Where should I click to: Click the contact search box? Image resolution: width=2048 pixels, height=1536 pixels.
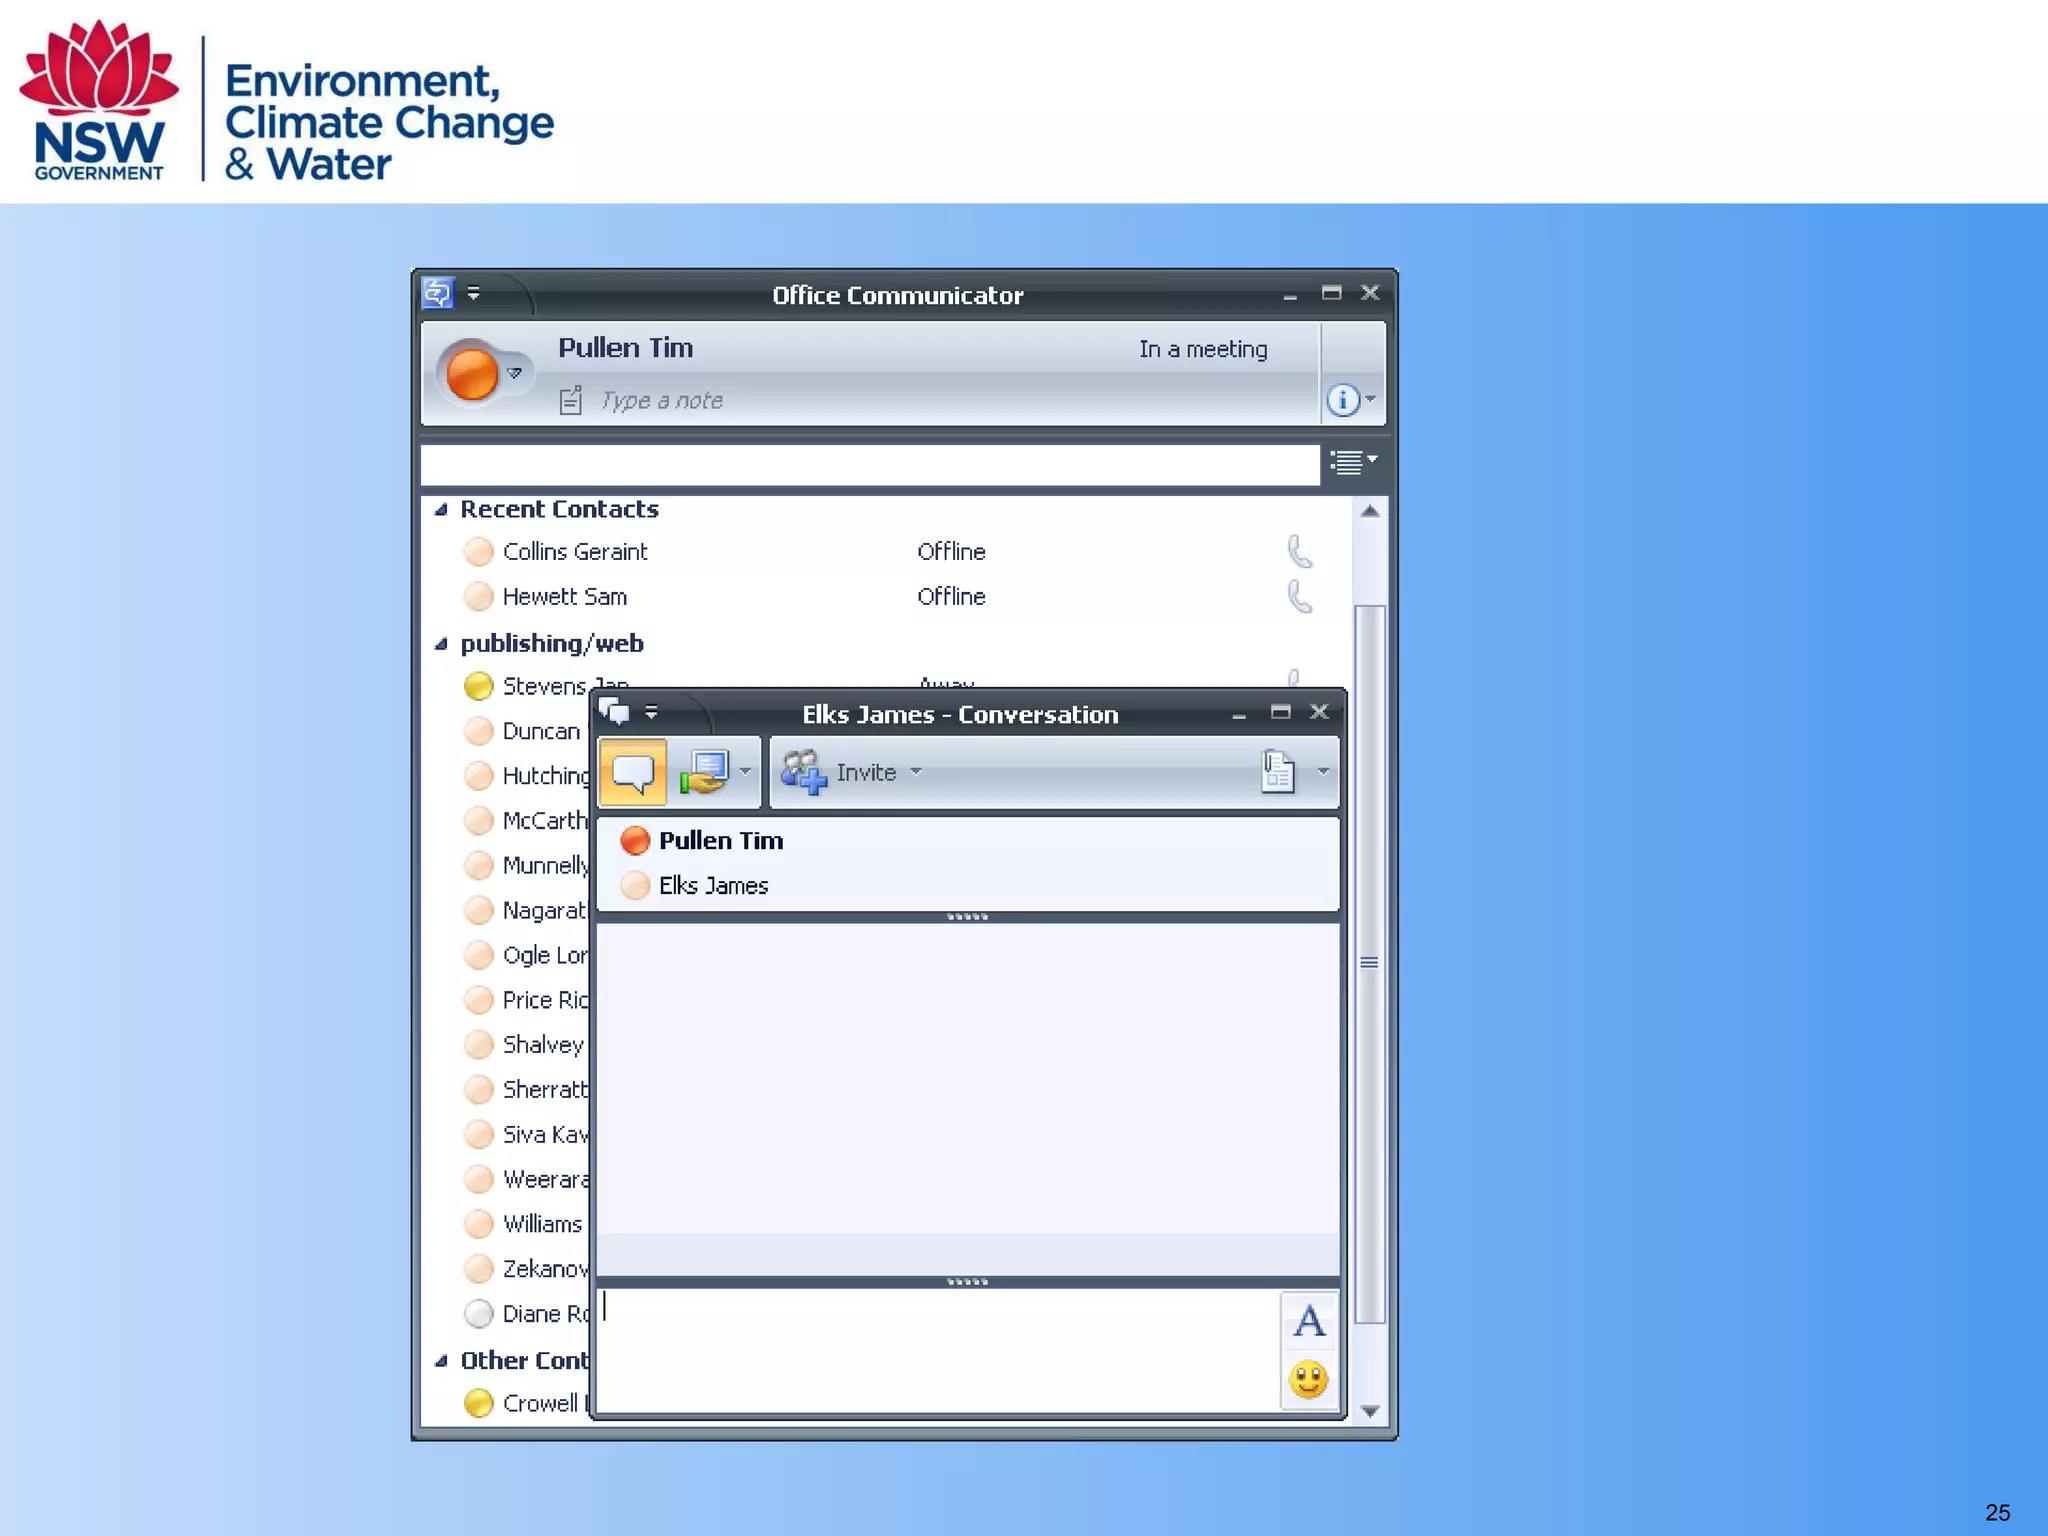(x=869, y=465)
